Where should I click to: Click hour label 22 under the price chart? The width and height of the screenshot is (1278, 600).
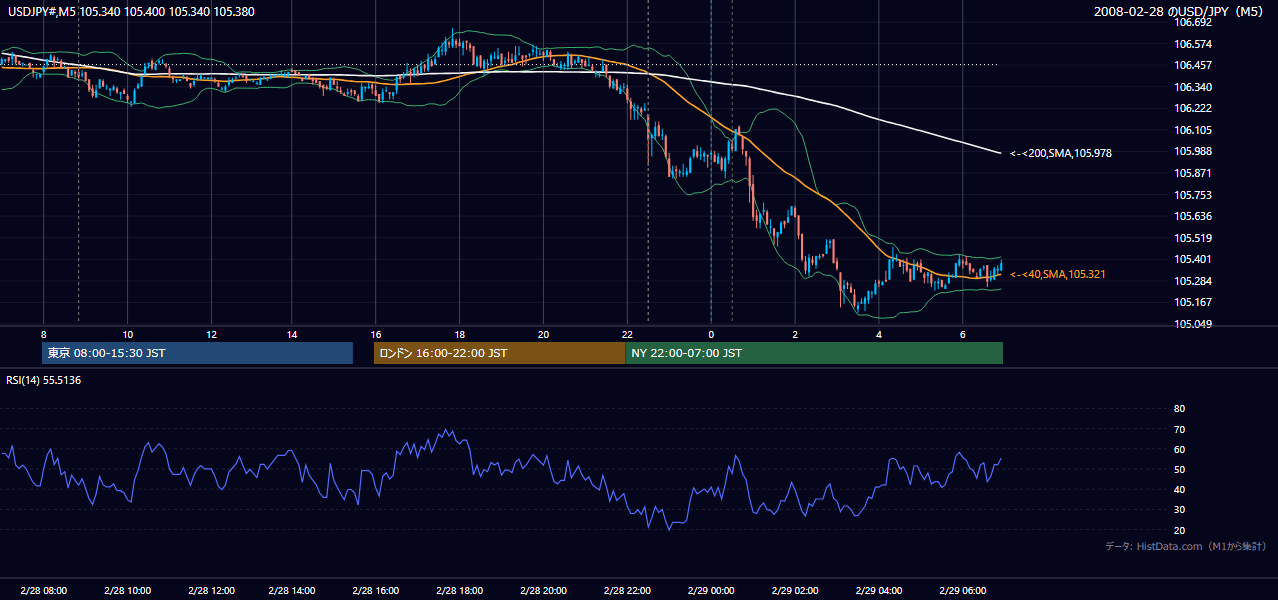(627, 334)
